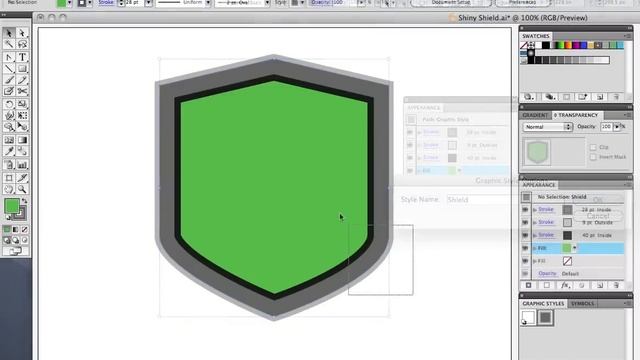This screenshot has width=640, height=360.
Task: Select the Scale tool
Action: (x=22, y=104)
